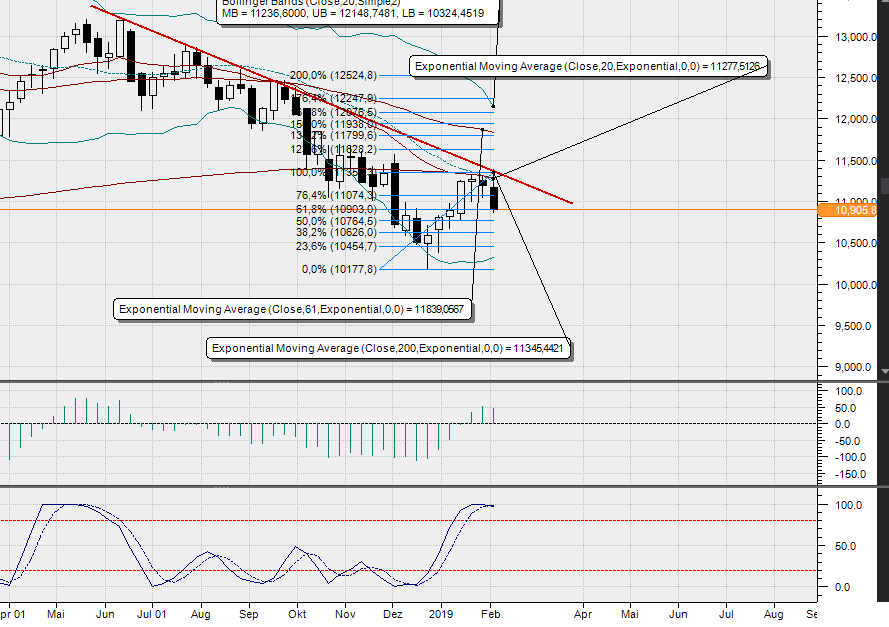Click the 2019 date axis label
Screen dimensions: 889x627
tap(441, 615)
